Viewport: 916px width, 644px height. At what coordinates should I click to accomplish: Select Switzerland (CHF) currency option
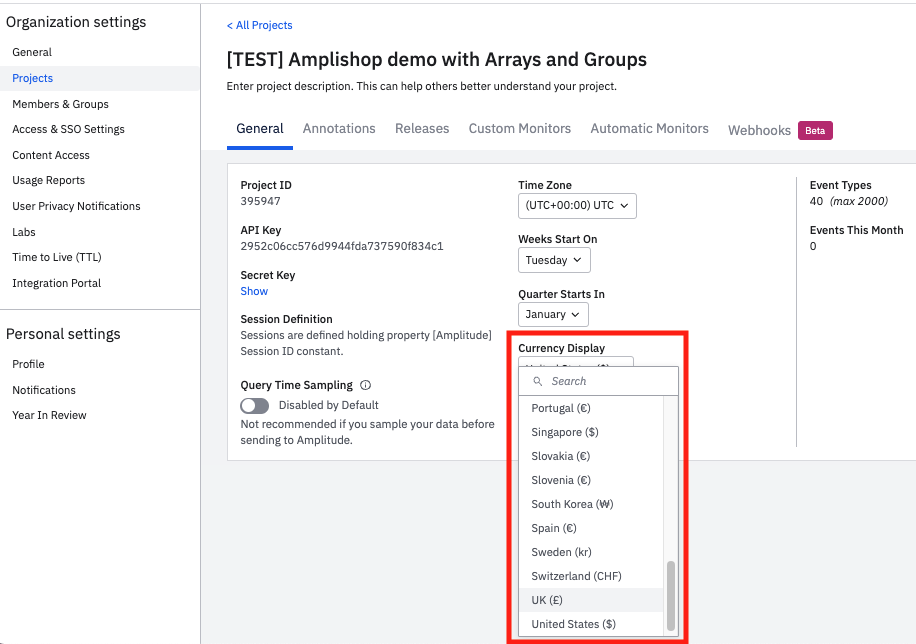591,576
